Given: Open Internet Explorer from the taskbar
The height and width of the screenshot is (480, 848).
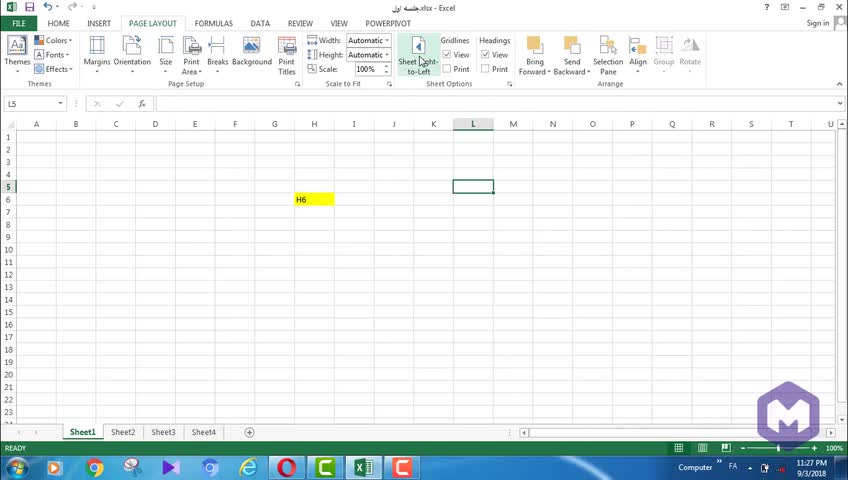Looking at the screenshot, I should coord(248,467).
